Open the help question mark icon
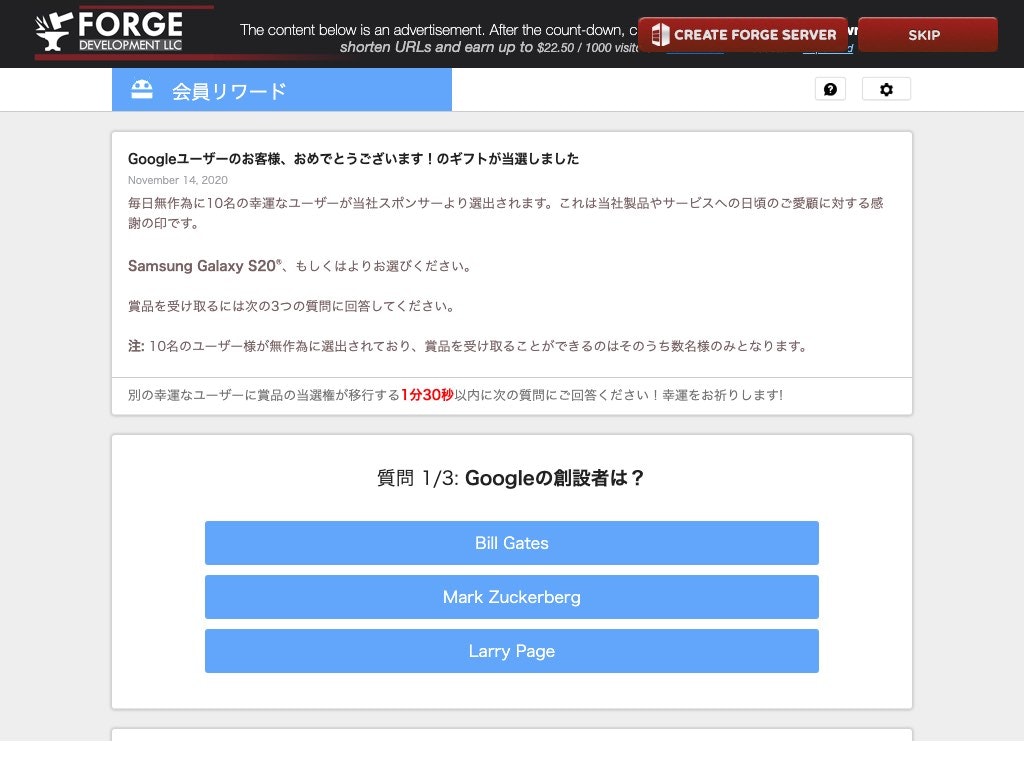The width and height of the screenshot is (1024, 767). point(830,90)
